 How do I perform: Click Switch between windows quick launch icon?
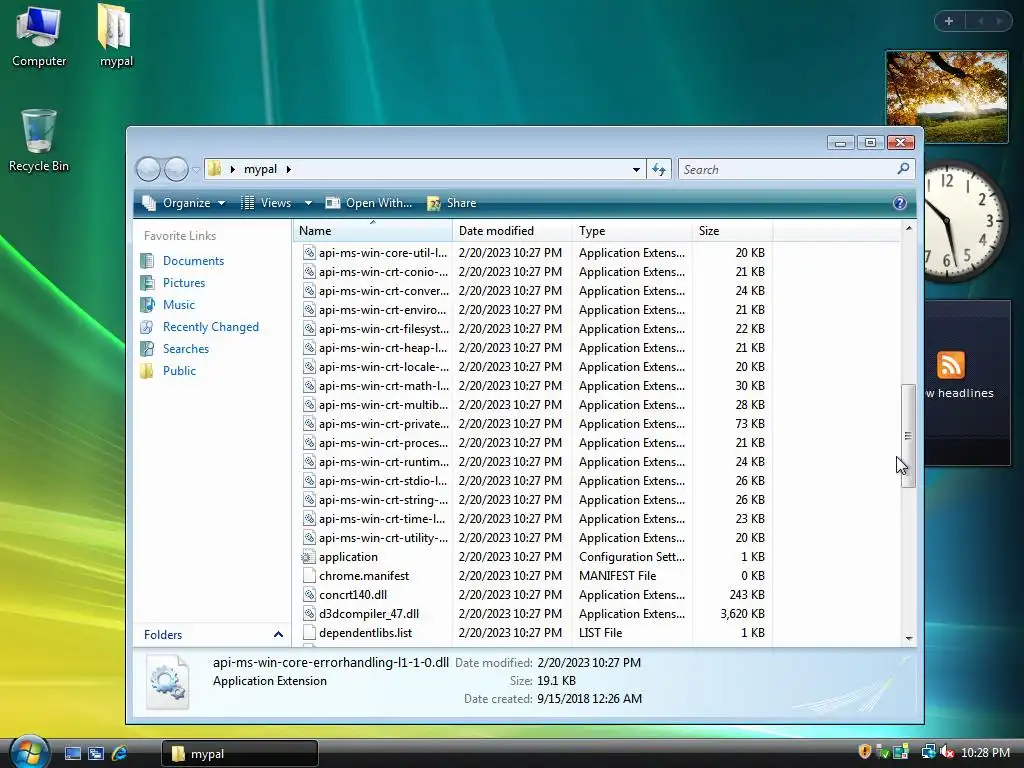pos(96,754)
